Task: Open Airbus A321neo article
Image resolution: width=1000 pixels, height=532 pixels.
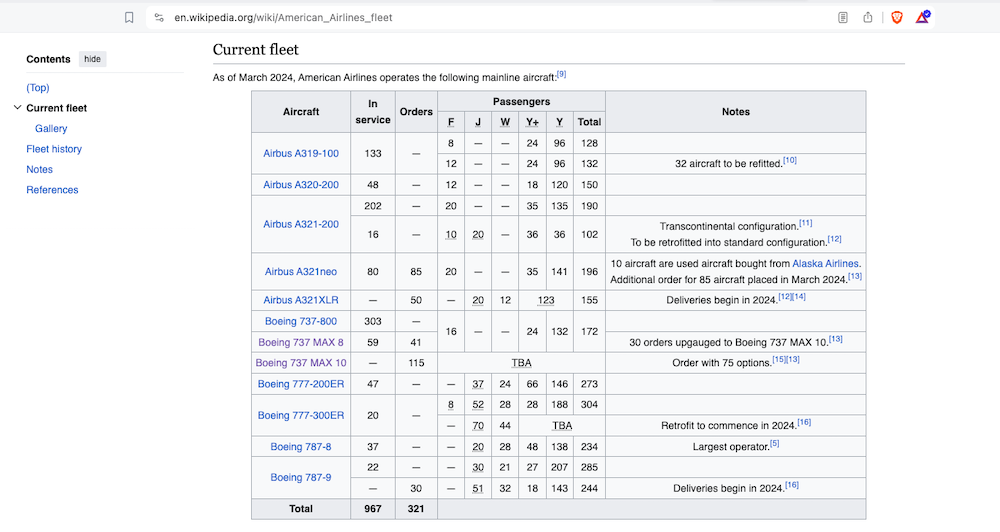Action: 301,272
